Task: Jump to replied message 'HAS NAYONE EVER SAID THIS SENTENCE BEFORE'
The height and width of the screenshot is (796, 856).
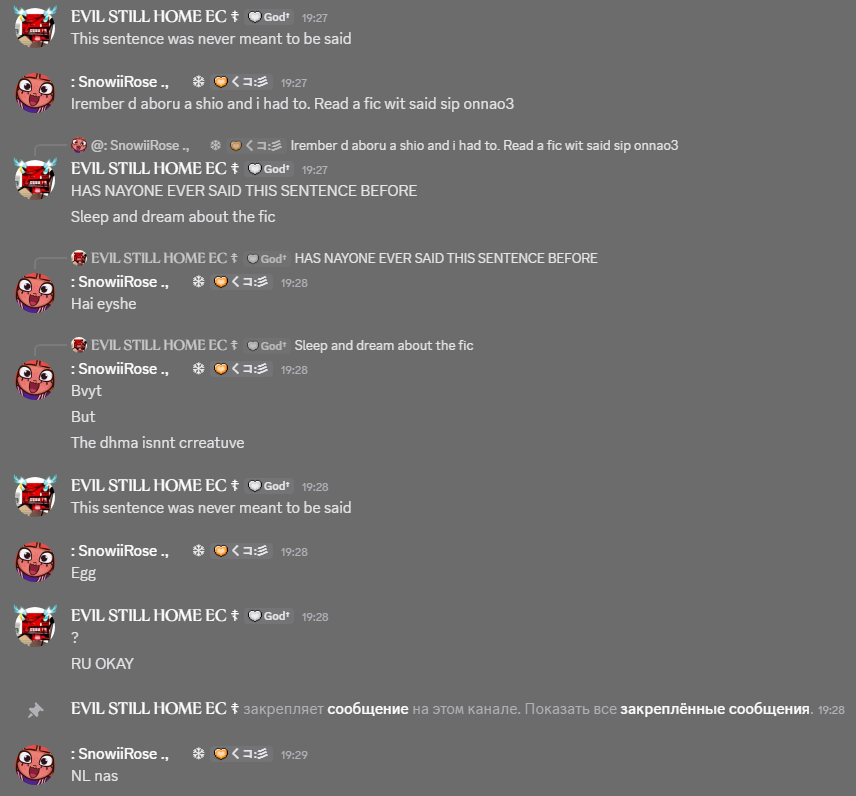Action: (x=446, y=258)
